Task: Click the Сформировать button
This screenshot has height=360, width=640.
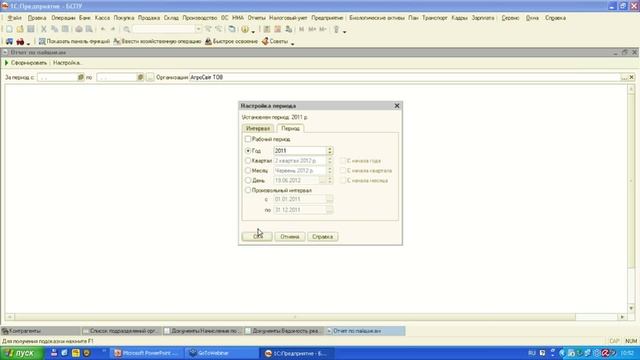Action: pos(26,63)
